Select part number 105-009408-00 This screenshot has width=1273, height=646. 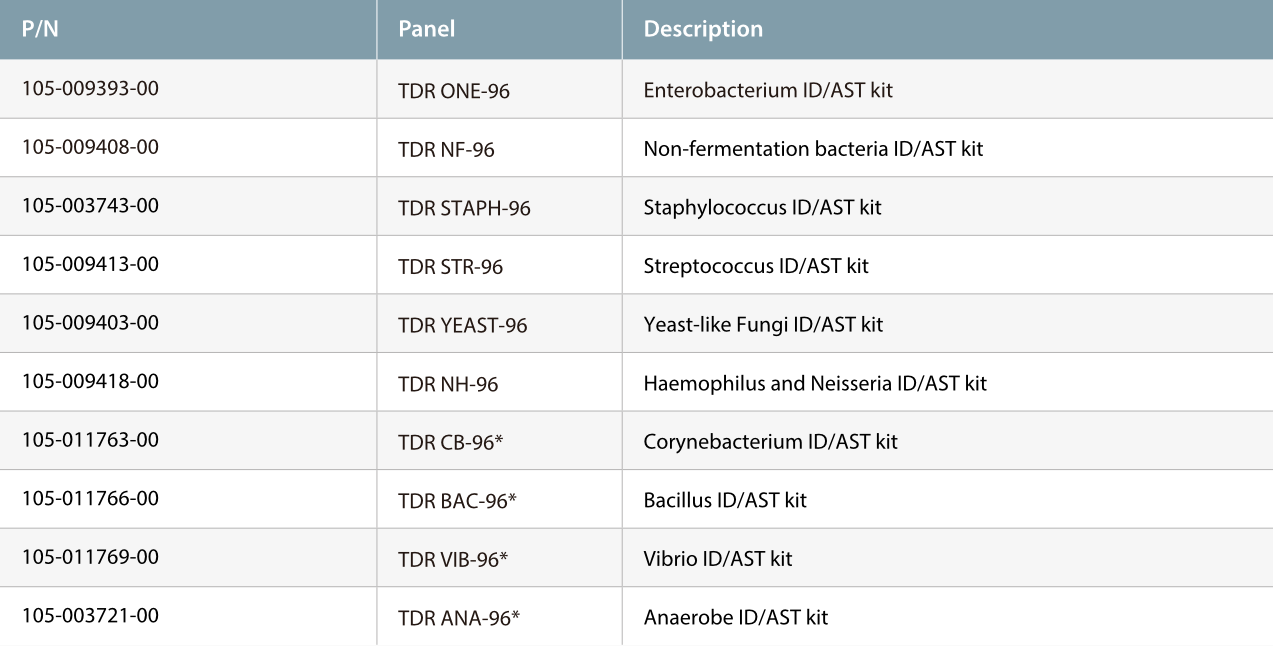tap(91, 147)
